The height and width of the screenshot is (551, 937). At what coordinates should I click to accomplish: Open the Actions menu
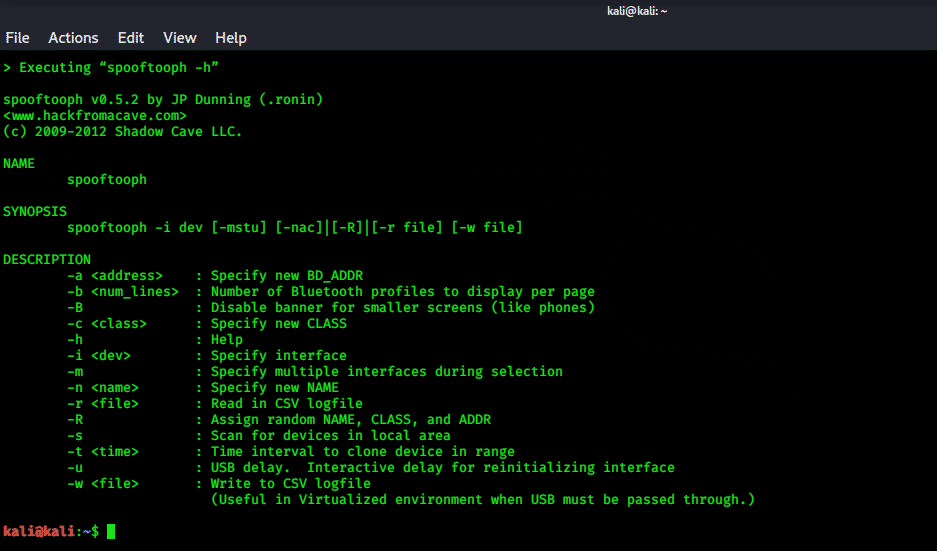point(73,38)
